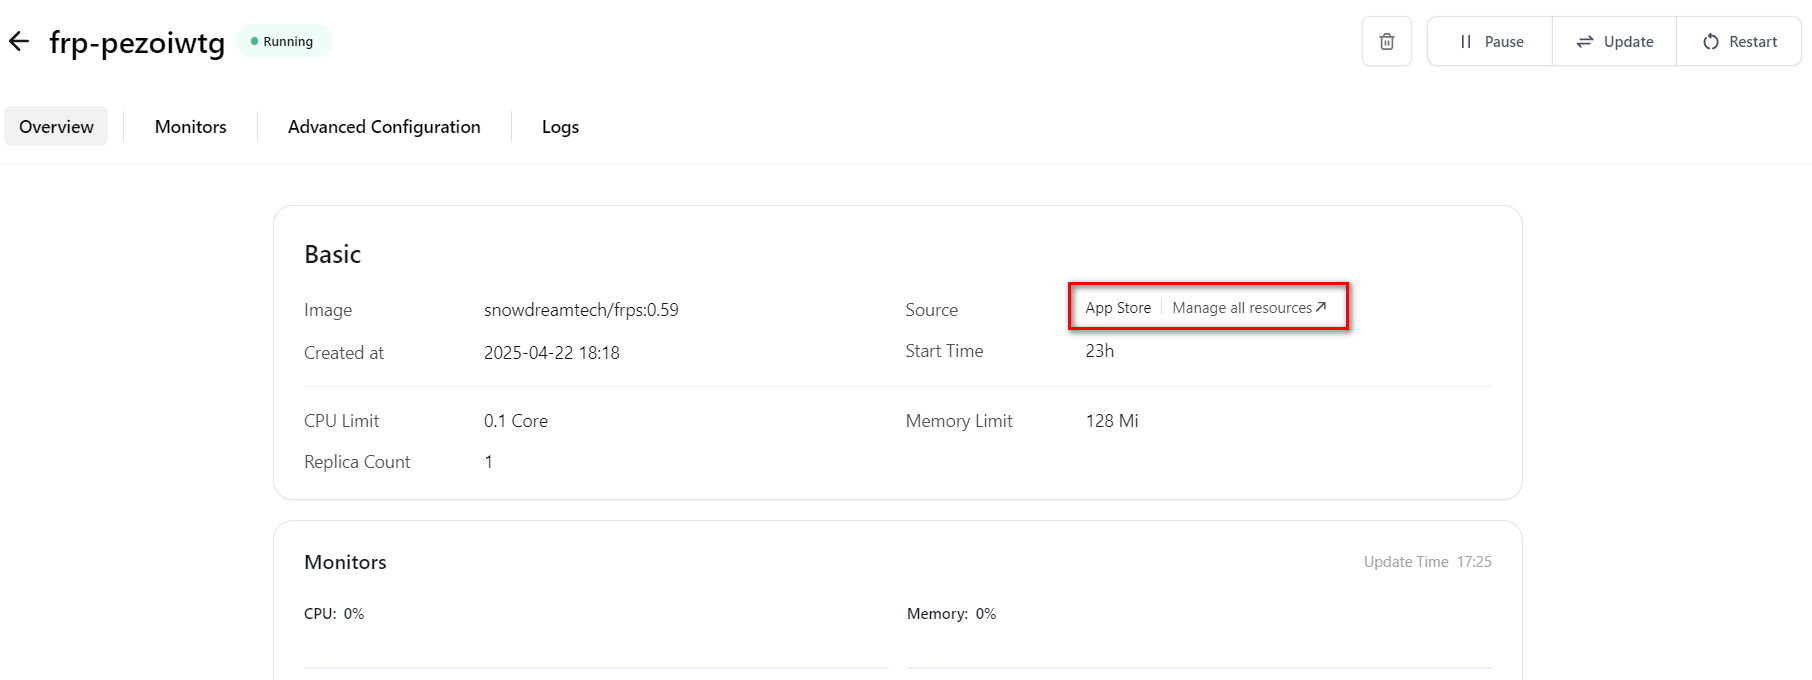Pause the running app
Screen dimensions: 1812x680
(1490, 42)
